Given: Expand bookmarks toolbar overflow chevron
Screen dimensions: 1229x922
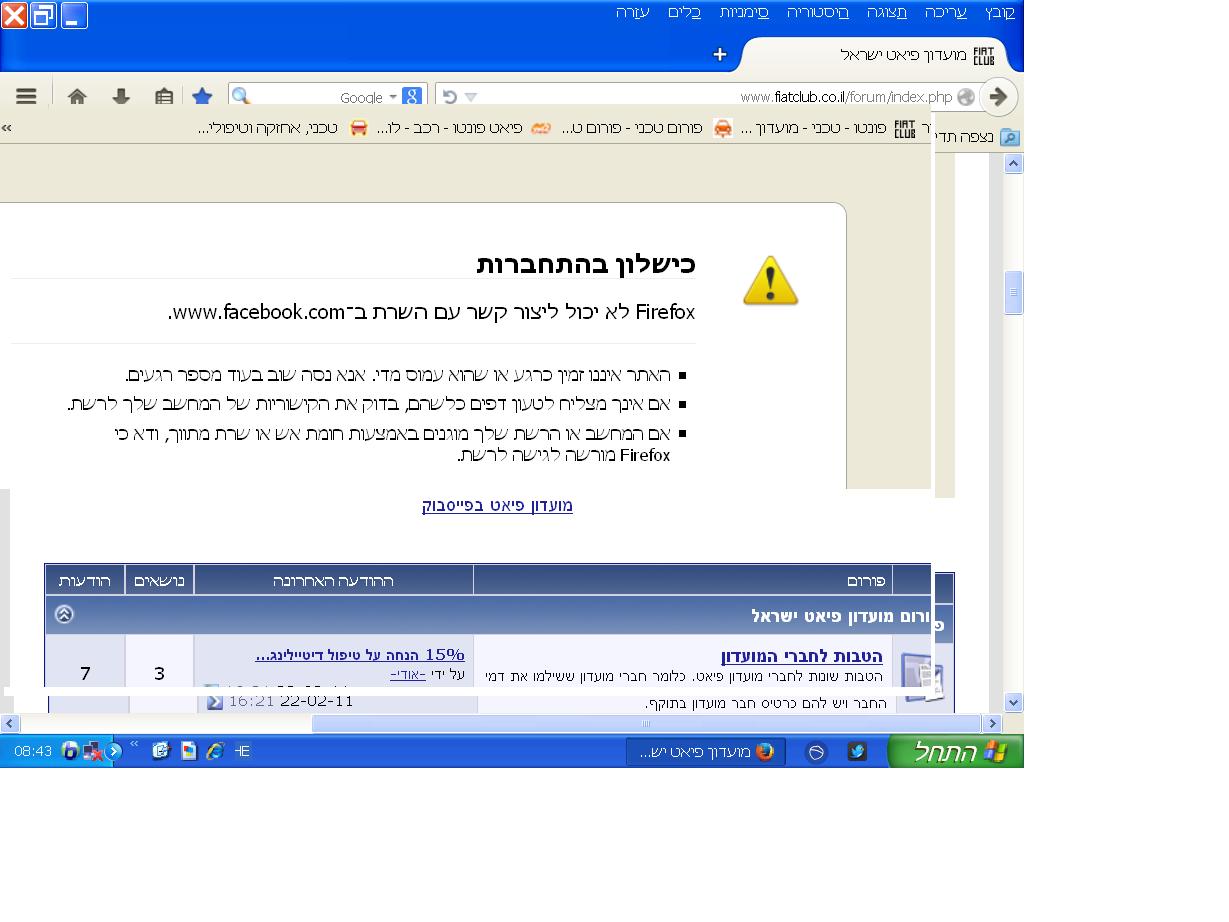Looking at the screenshot, I should pos(7,128).
